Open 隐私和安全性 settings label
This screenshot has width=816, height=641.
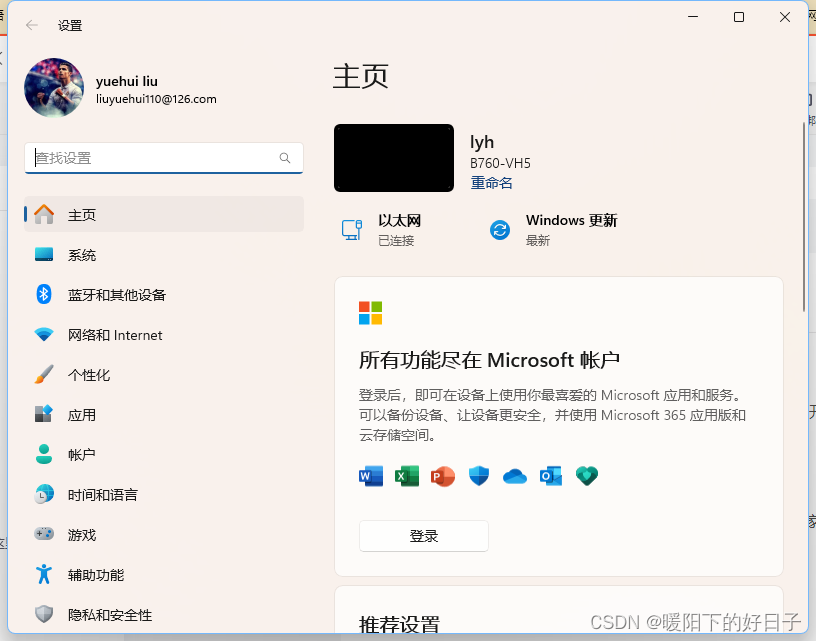point(110,615)
